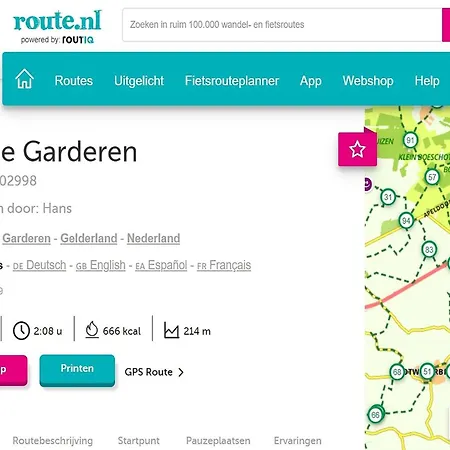
Task: Click the purple marker on map edge
Action: 368,184
